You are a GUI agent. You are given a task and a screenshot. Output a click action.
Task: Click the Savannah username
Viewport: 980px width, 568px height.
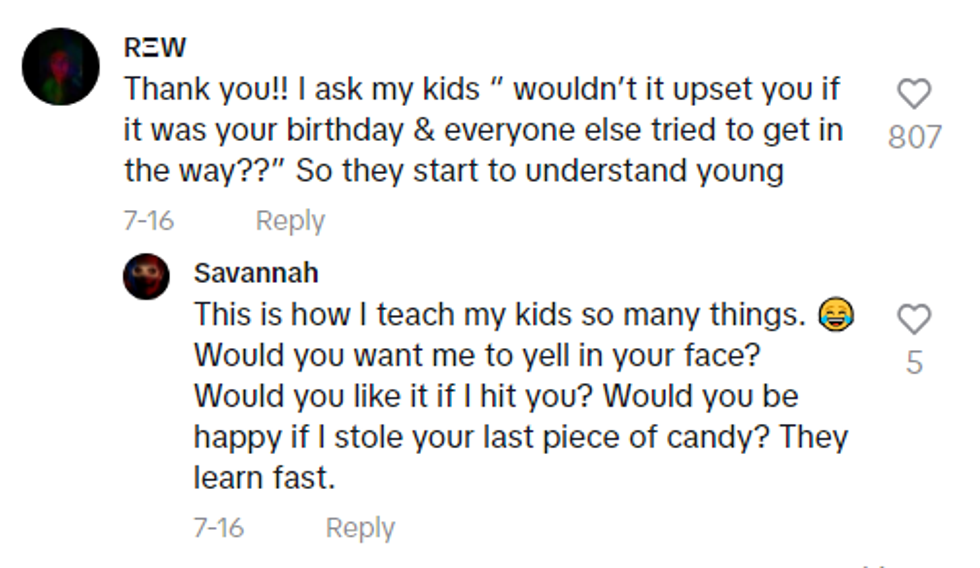tap(255, 273)
